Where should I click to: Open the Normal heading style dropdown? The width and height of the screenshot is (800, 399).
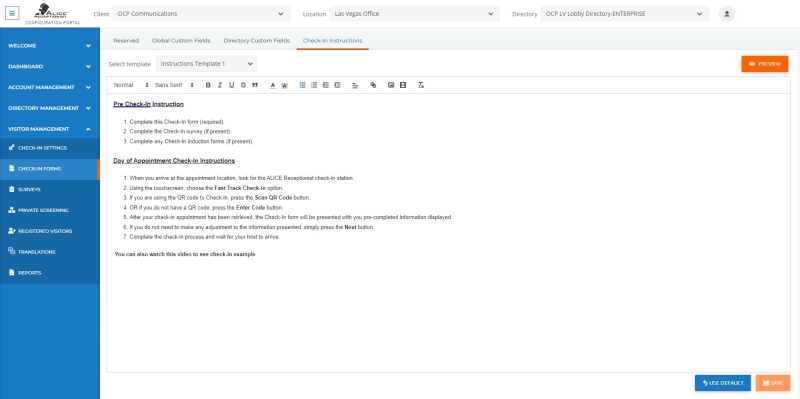(x=131, y=85)
